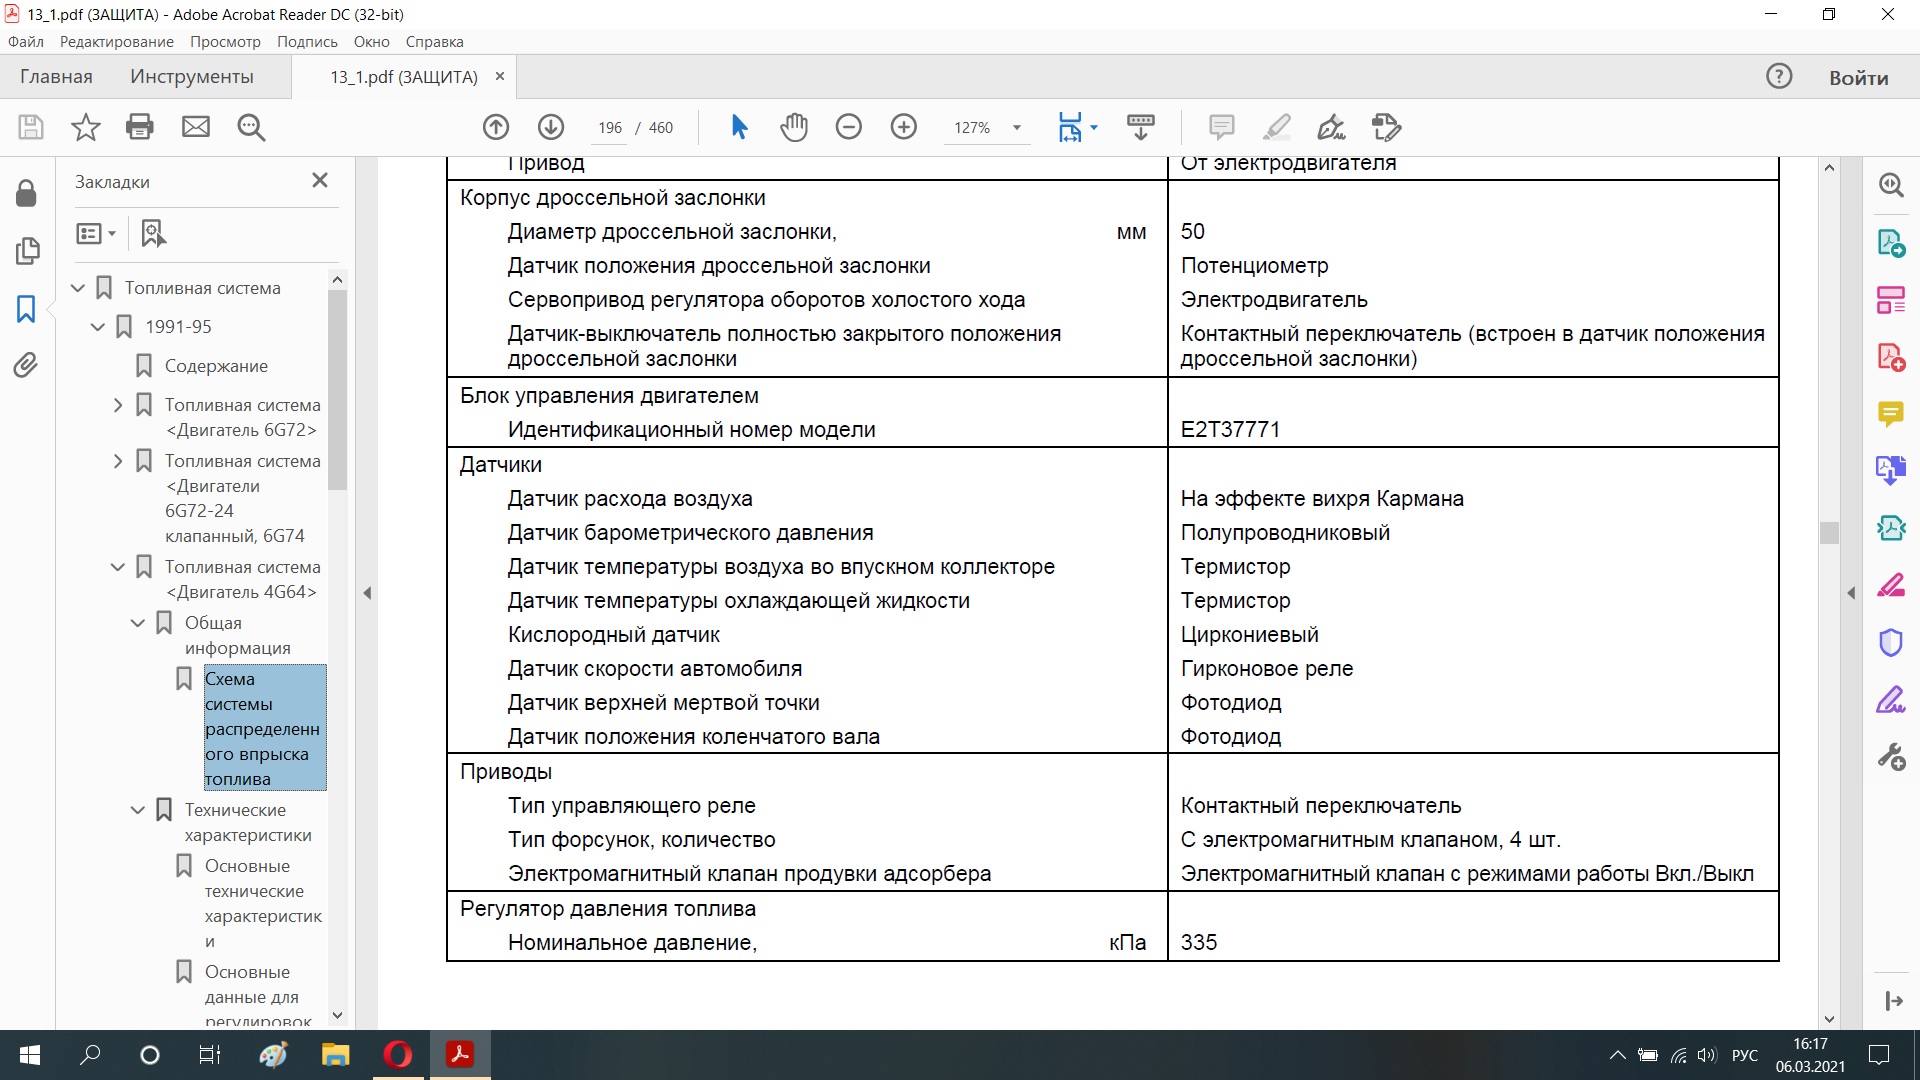1920x1080 pixels.
Task: Go to previous page arrow
Action: 496,127
